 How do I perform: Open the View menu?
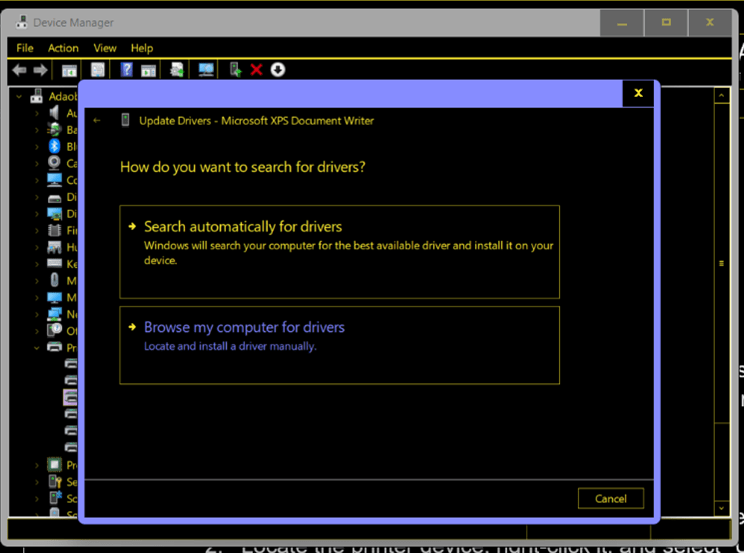click(105, 48)
